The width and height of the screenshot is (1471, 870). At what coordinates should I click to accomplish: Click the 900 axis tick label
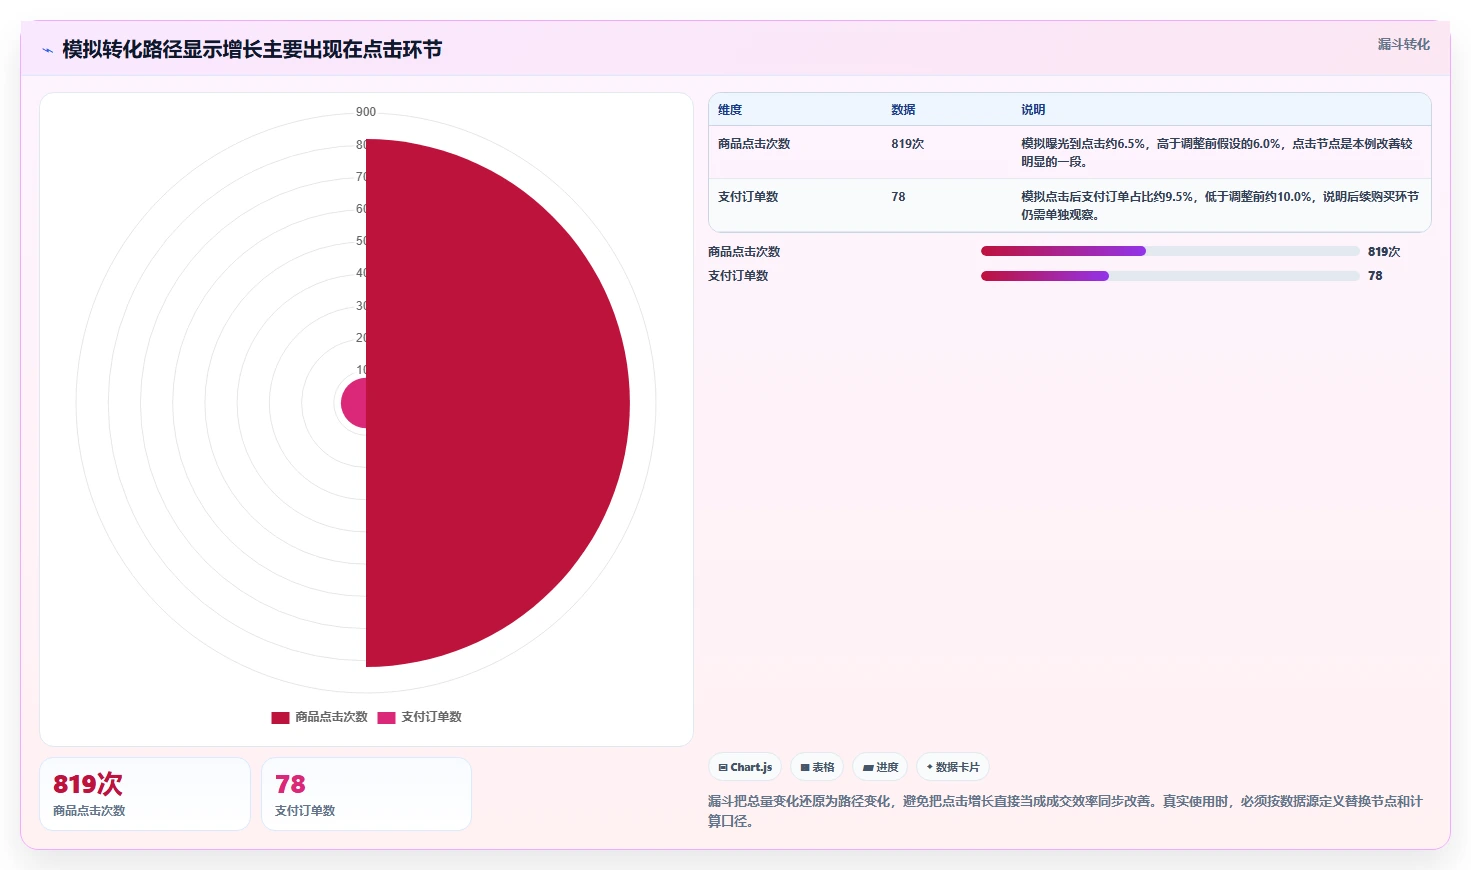(366, 112)
